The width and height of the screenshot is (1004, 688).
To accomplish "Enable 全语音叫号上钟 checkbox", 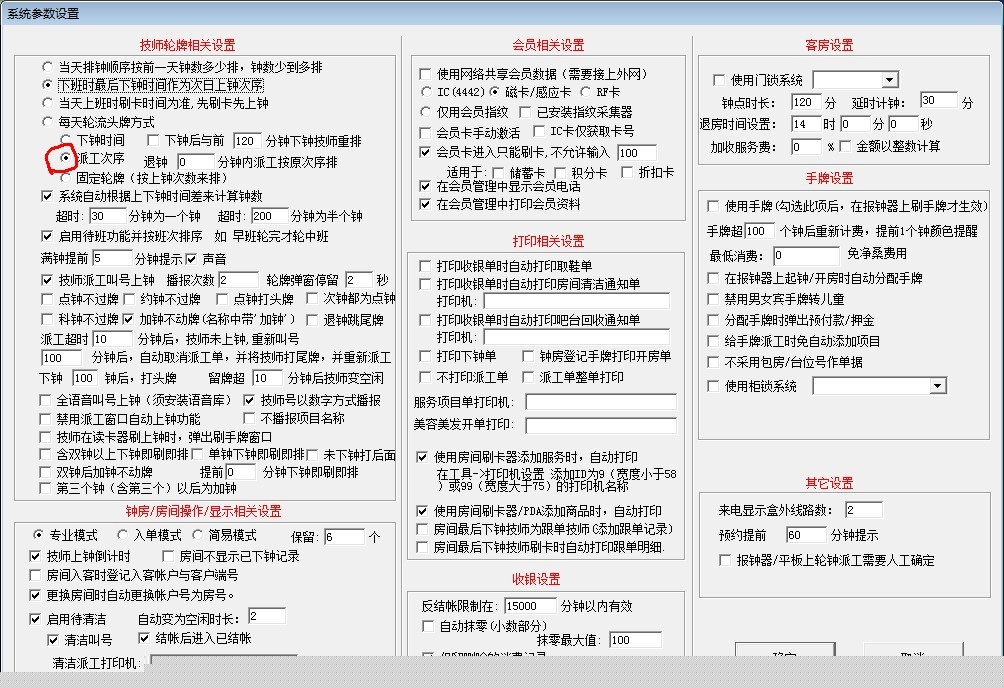I will click(45, 400).
